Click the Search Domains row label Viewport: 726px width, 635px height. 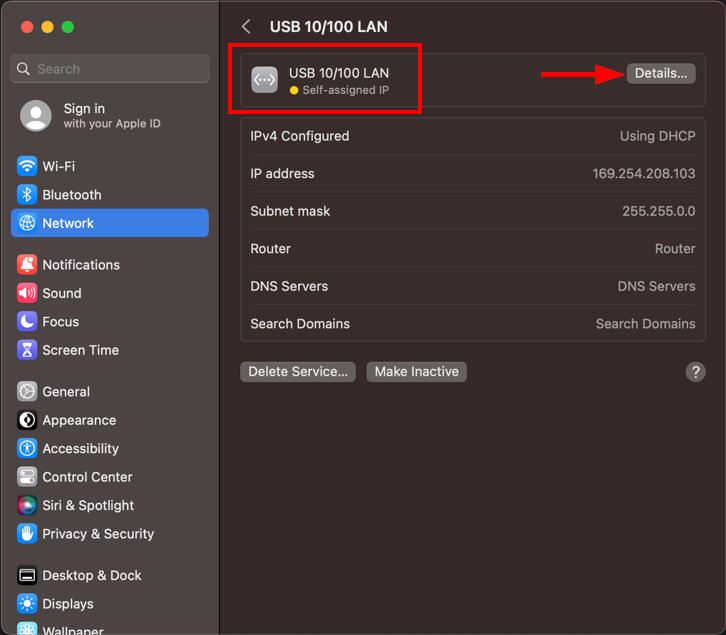300,324
